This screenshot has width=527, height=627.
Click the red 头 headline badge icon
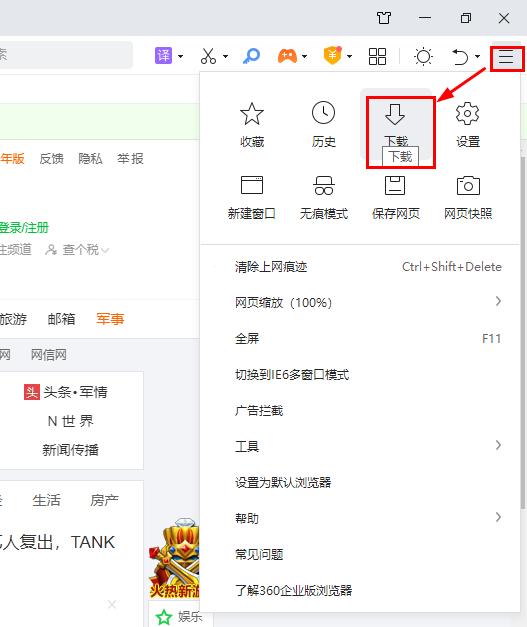[x=32, y=392]
